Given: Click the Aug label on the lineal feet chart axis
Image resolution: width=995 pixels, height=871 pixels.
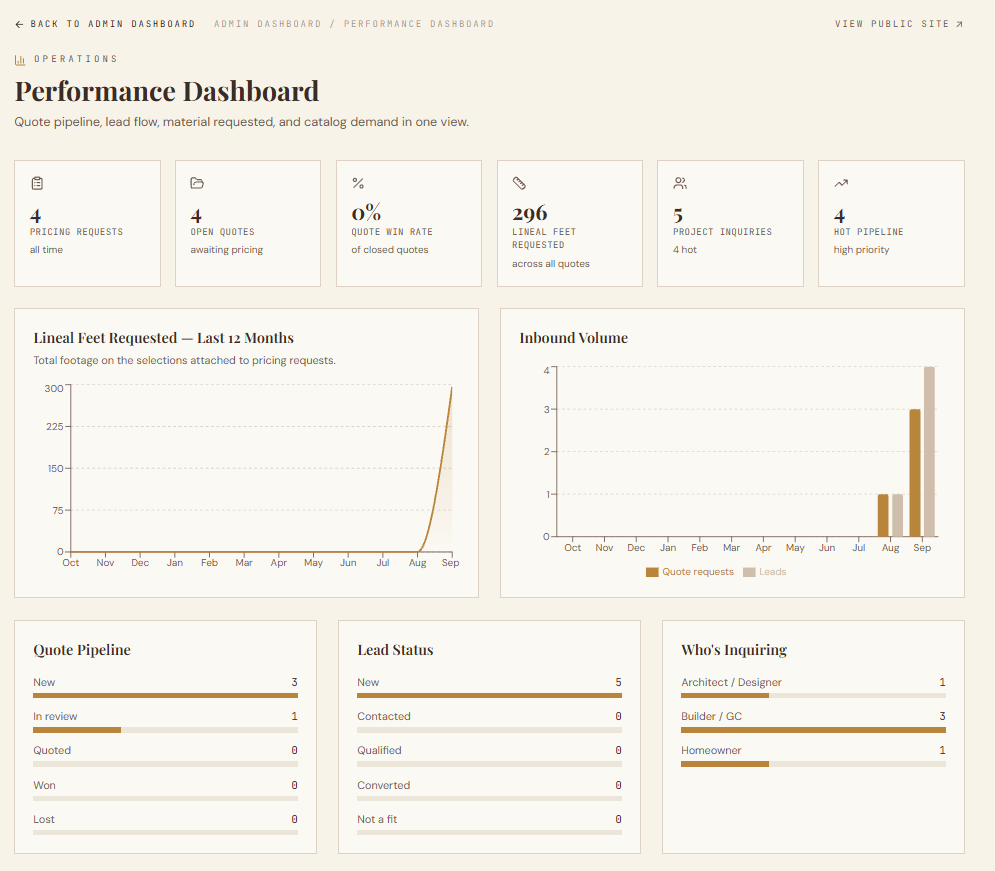Looking at the screenshot, I should point(418,563).
